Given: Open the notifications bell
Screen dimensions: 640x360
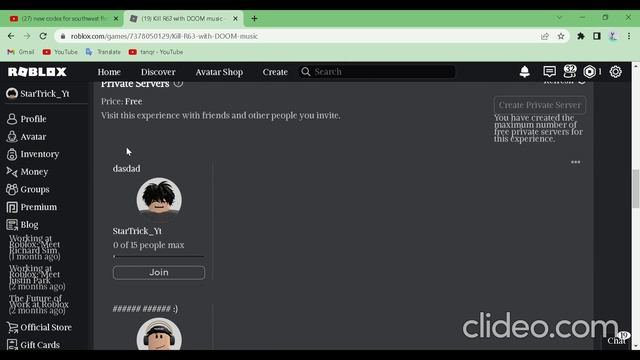Looking at the screenshot, I should (524, 72).
